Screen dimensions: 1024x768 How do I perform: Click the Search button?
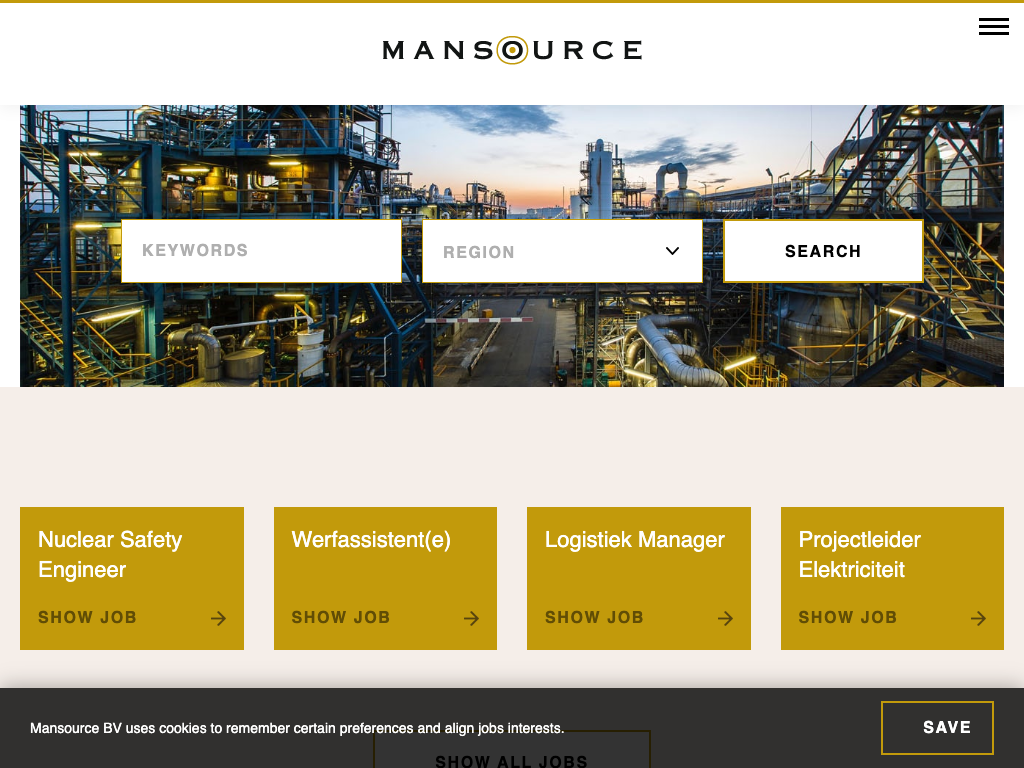tap(823, 251)
